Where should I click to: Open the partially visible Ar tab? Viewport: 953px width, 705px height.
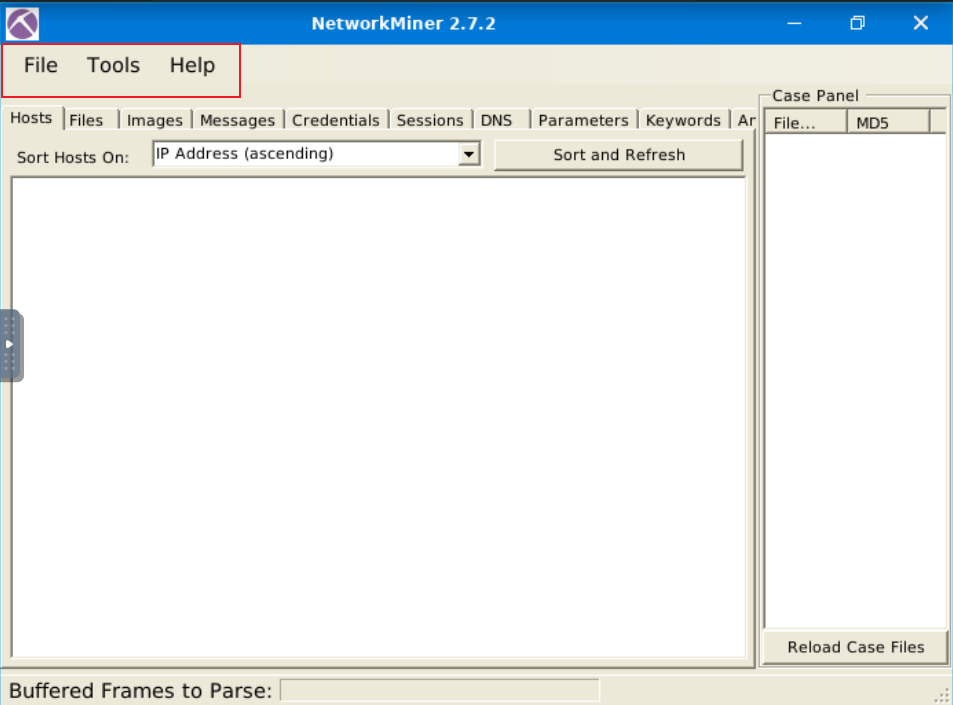(743, 120)
